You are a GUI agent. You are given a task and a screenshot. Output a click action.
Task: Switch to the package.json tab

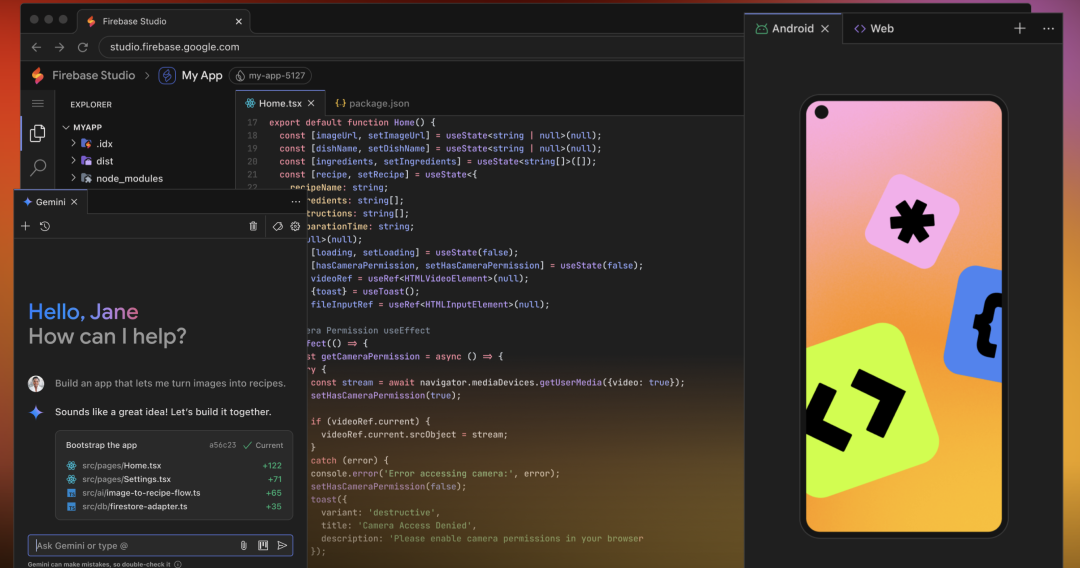pos(372,103)
